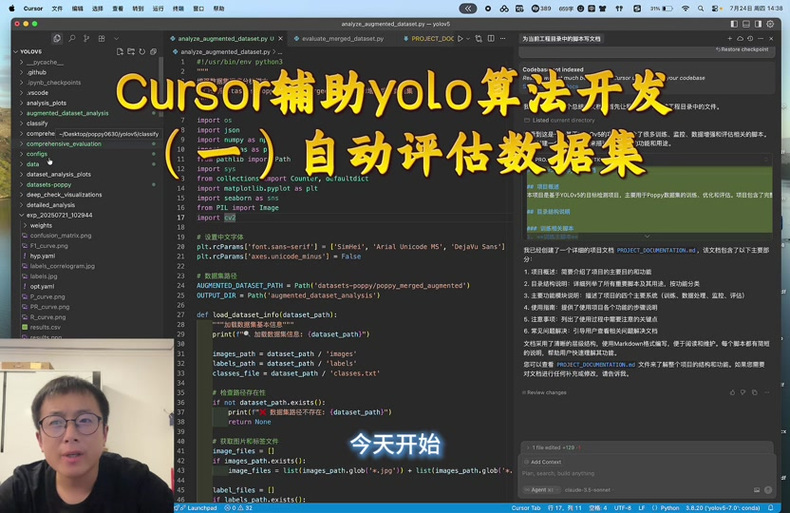Screen dimensions: 790x513
Task: Click Cursor Tab in status bar
Action: point(525,508)
